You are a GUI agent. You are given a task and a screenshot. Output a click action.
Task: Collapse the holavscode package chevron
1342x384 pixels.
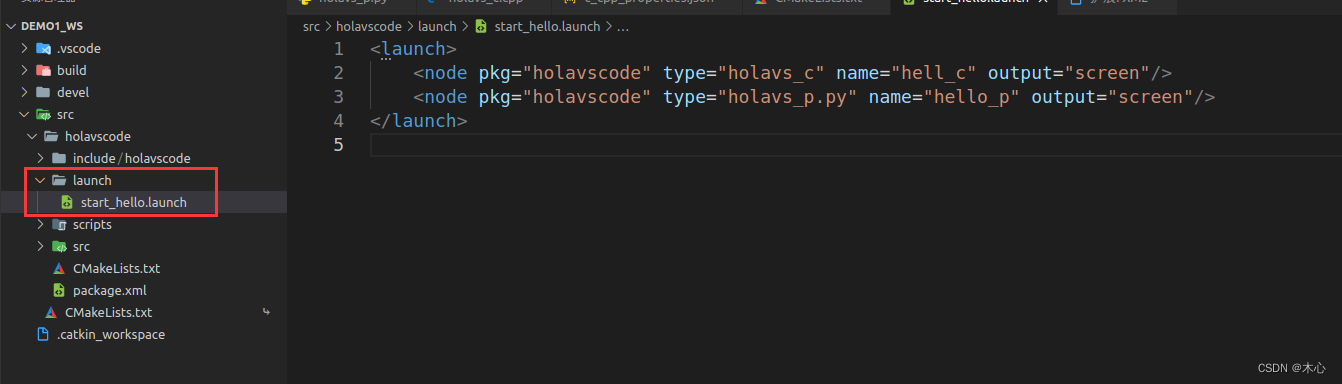(33, 136)
